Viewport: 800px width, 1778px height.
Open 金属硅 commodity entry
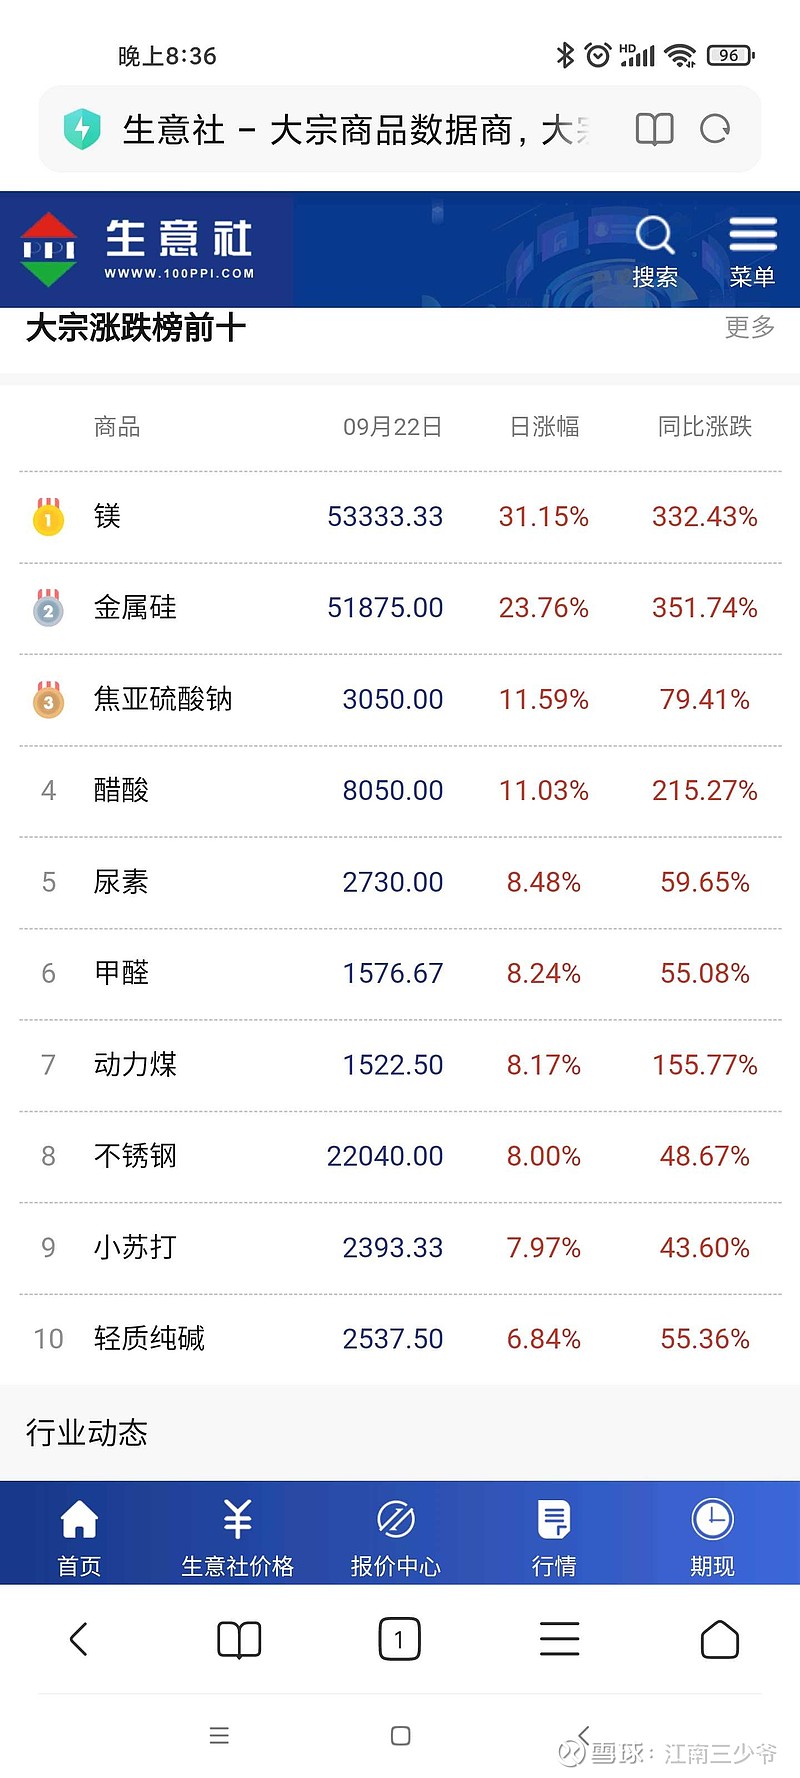click(x=135, y=607)
